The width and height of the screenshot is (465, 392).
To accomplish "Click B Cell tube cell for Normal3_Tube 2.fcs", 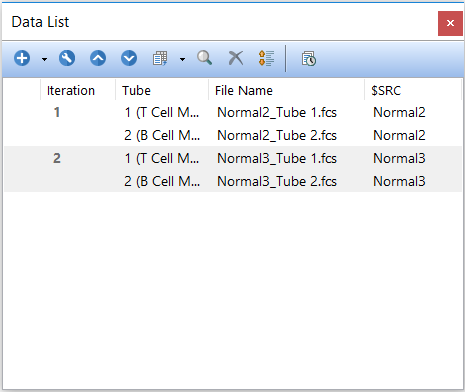I will tap(162, 181).
